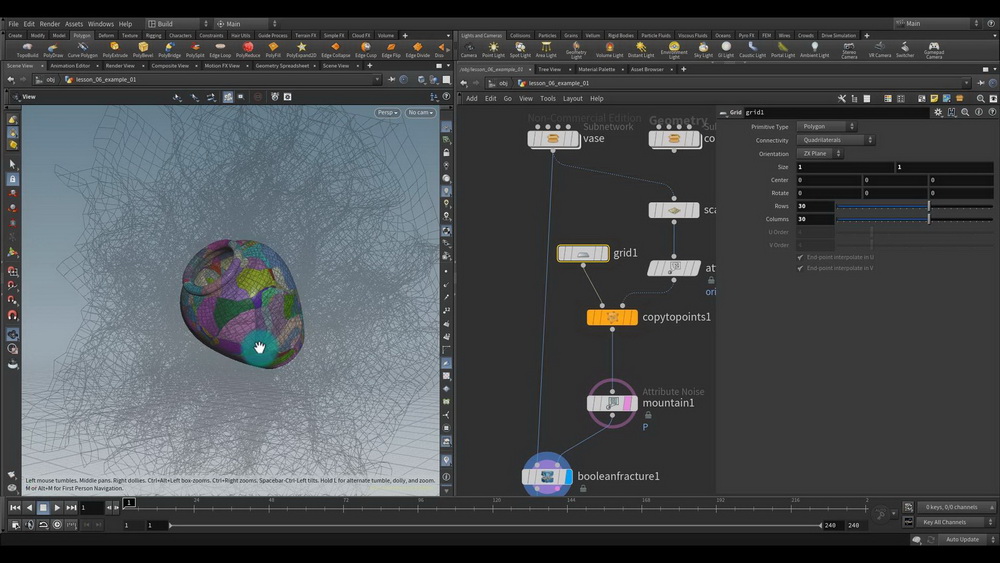
Task: Adjust the Columns slider
Action: [915, 219]
